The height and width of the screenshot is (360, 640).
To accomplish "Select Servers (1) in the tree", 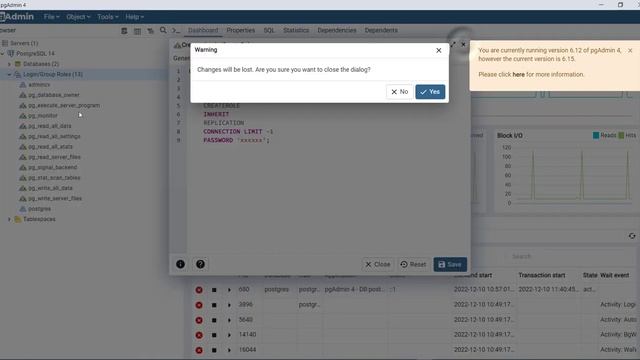I will (24, 43).
